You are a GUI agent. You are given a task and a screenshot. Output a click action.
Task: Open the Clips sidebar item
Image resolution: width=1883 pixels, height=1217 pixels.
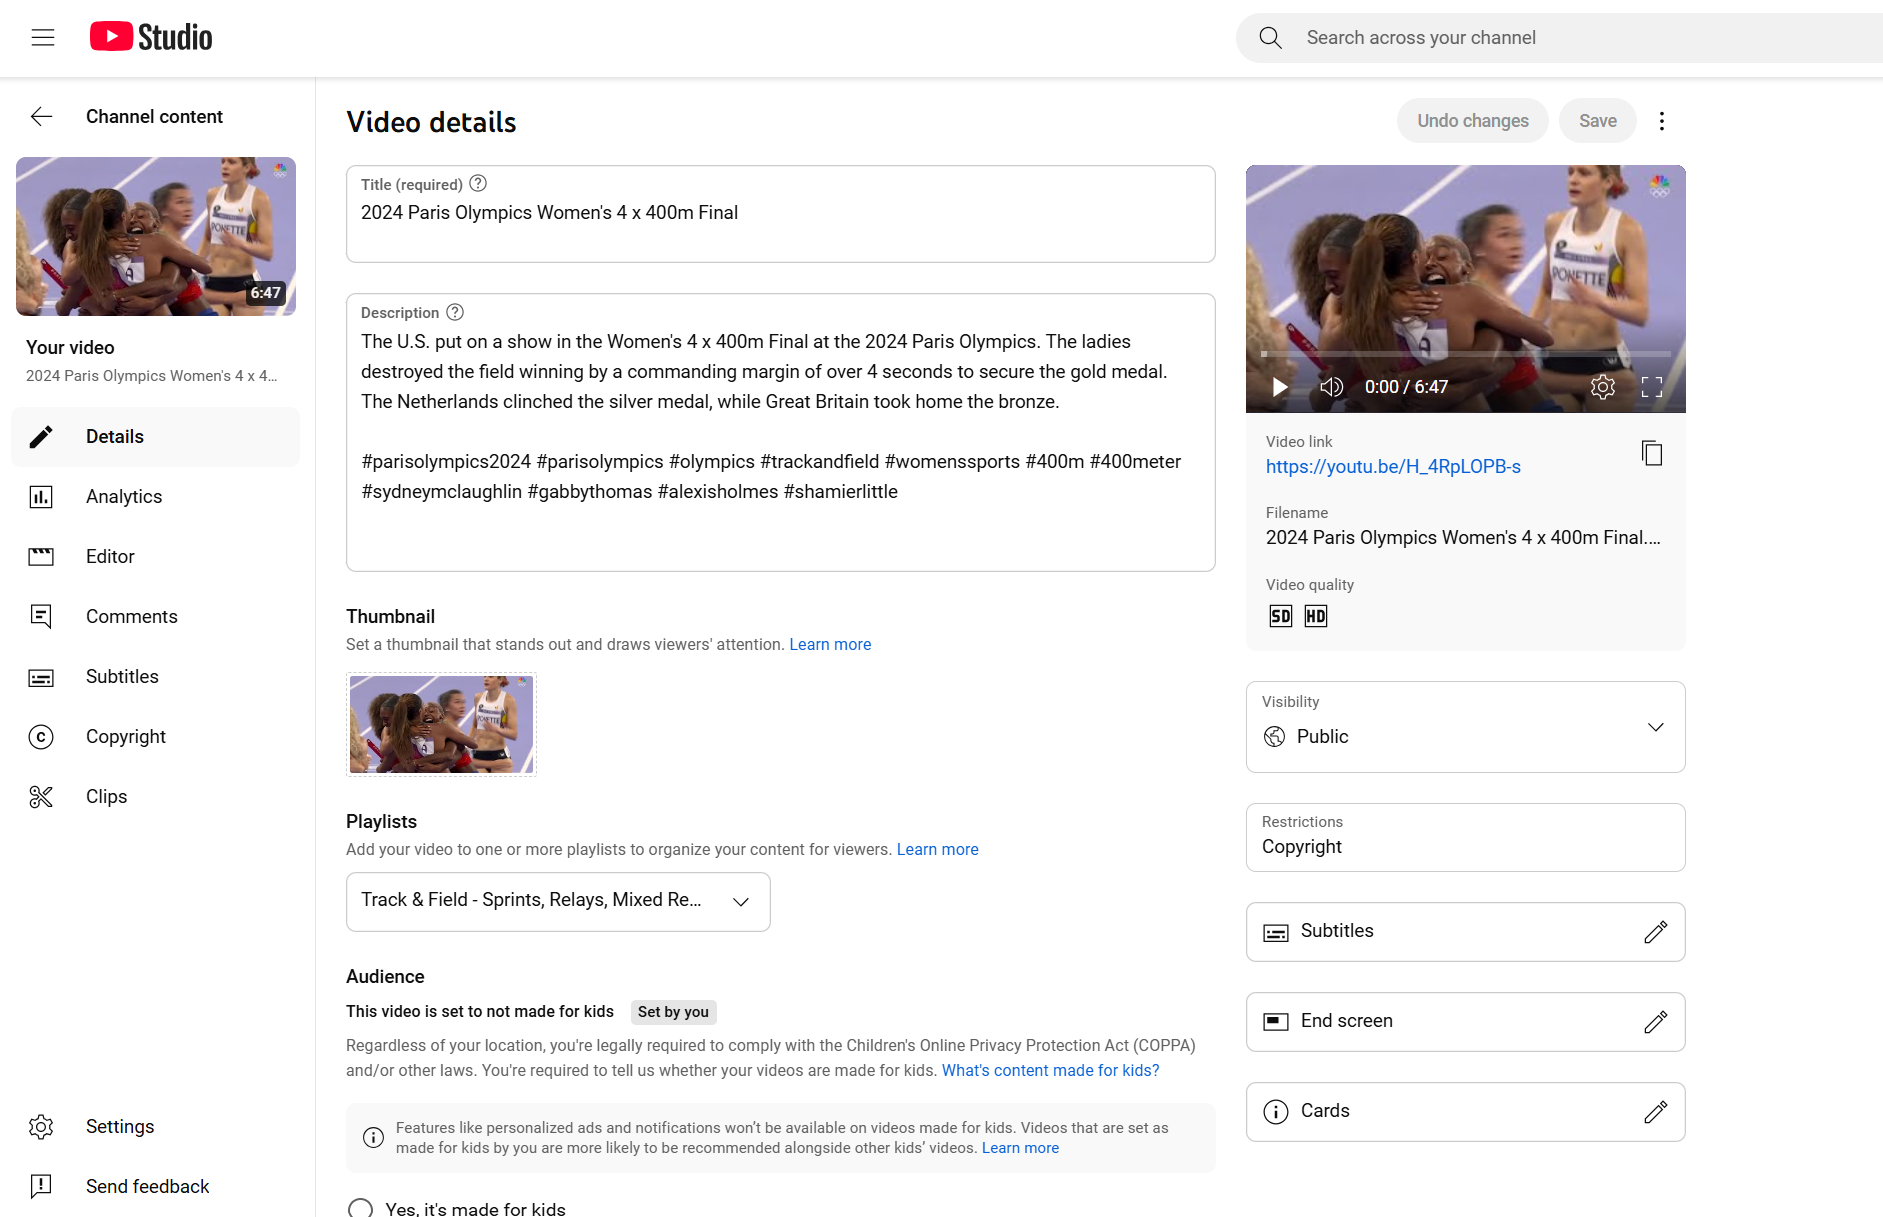tap(106, 797)
